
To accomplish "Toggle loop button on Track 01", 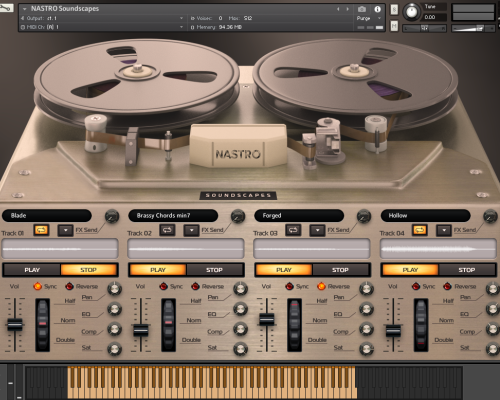I will coord(41,230).
